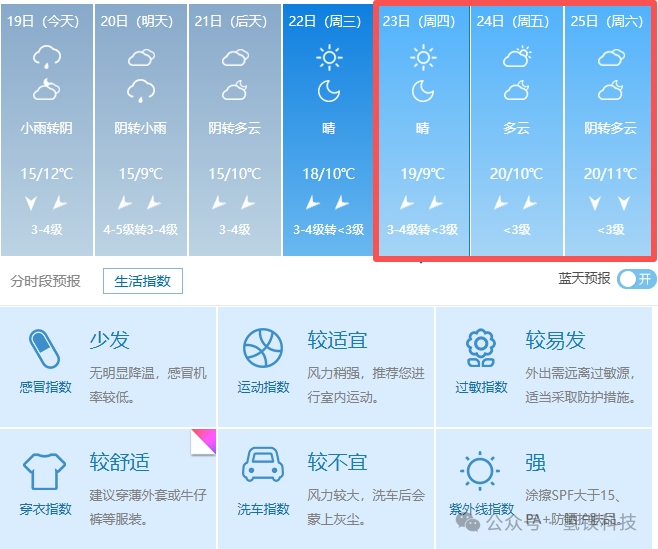Select the 生活指数 tab
Viewport: 658px width, 549px height.
[x=143, y=281]
